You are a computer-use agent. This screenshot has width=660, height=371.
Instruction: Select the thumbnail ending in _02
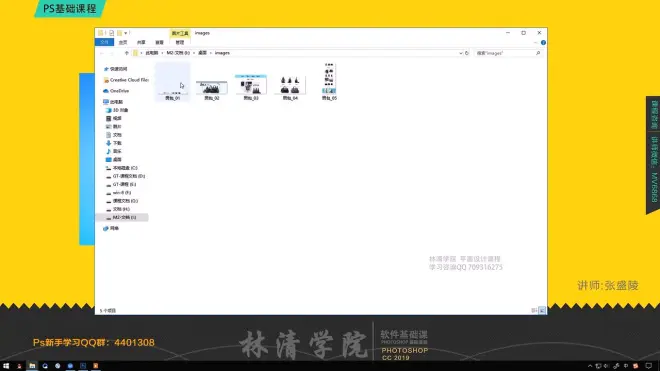tap(212, 89)
